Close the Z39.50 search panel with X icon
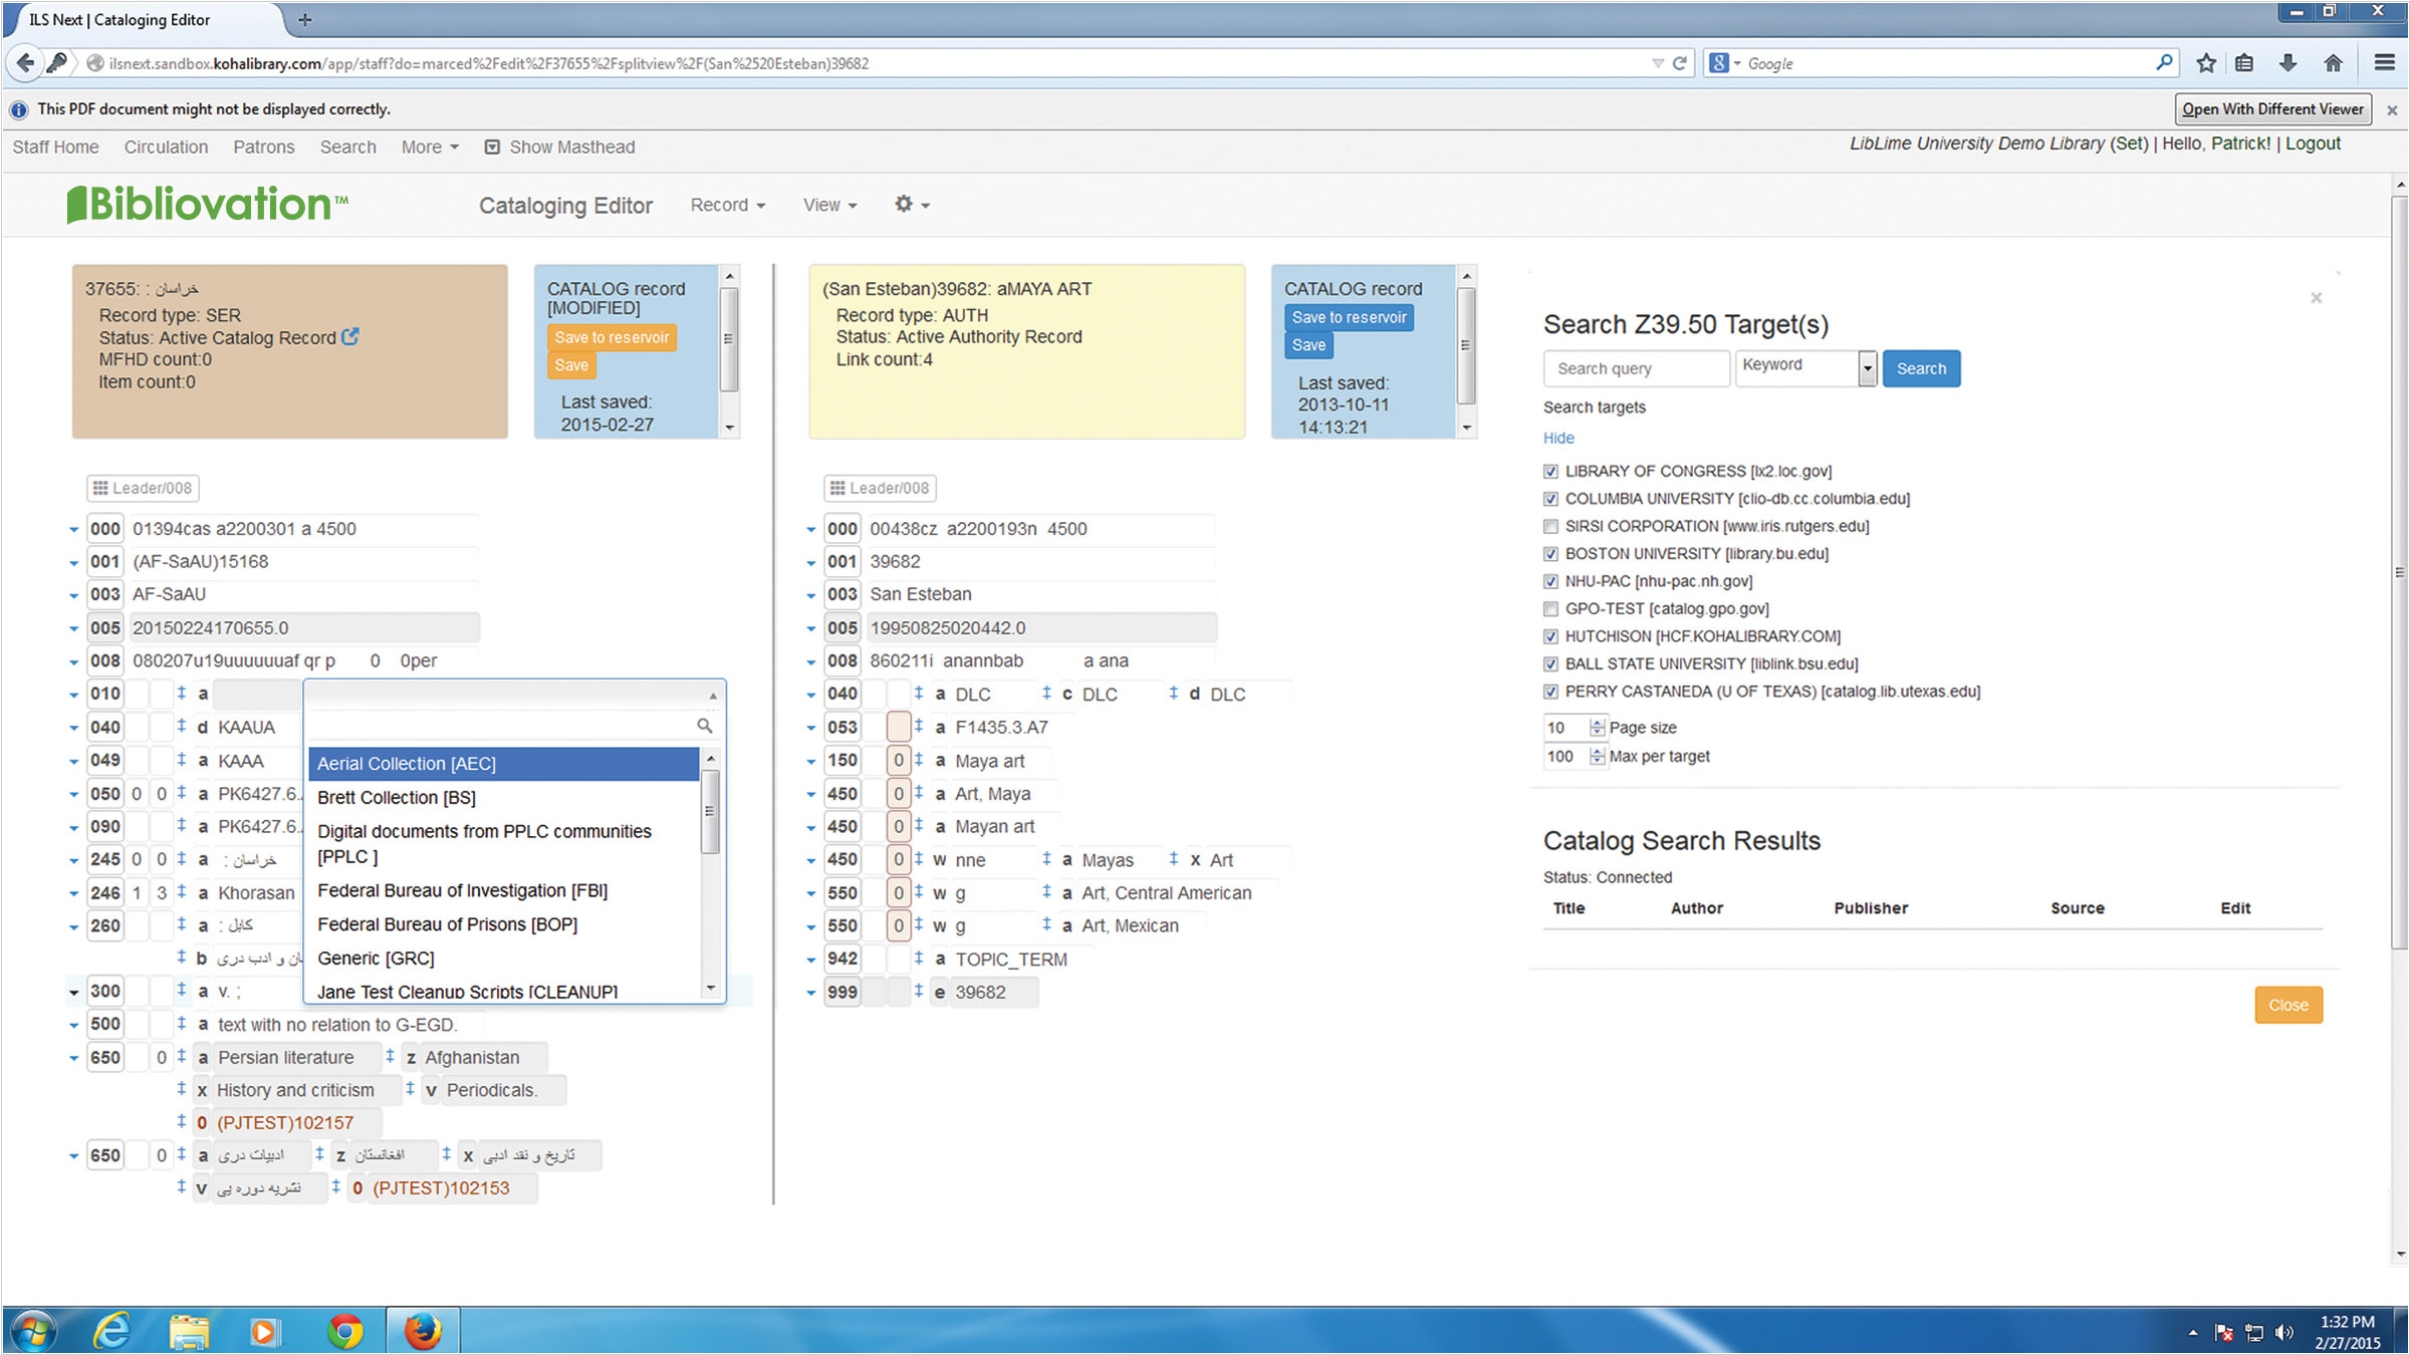Image resolution: width=2410 pixels, height=1355 pixels. pyautogui.click(x=2316, y=298)
